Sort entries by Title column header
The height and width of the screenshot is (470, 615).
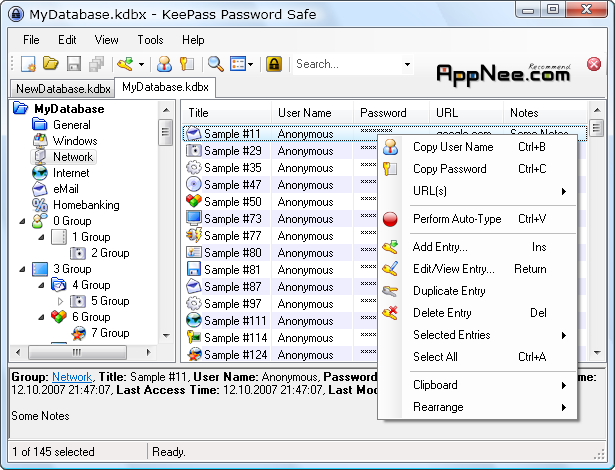click(227, 113)
